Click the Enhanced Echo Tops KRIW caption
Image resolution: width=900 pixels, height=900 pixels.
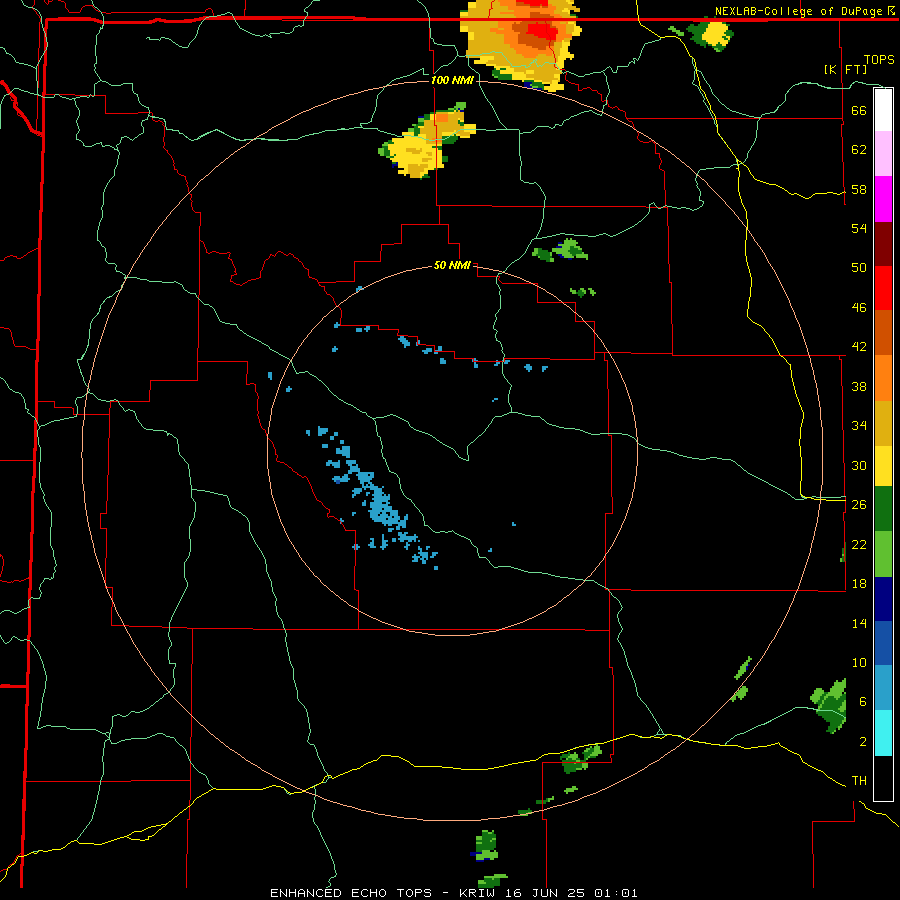(x=453, y=893)
